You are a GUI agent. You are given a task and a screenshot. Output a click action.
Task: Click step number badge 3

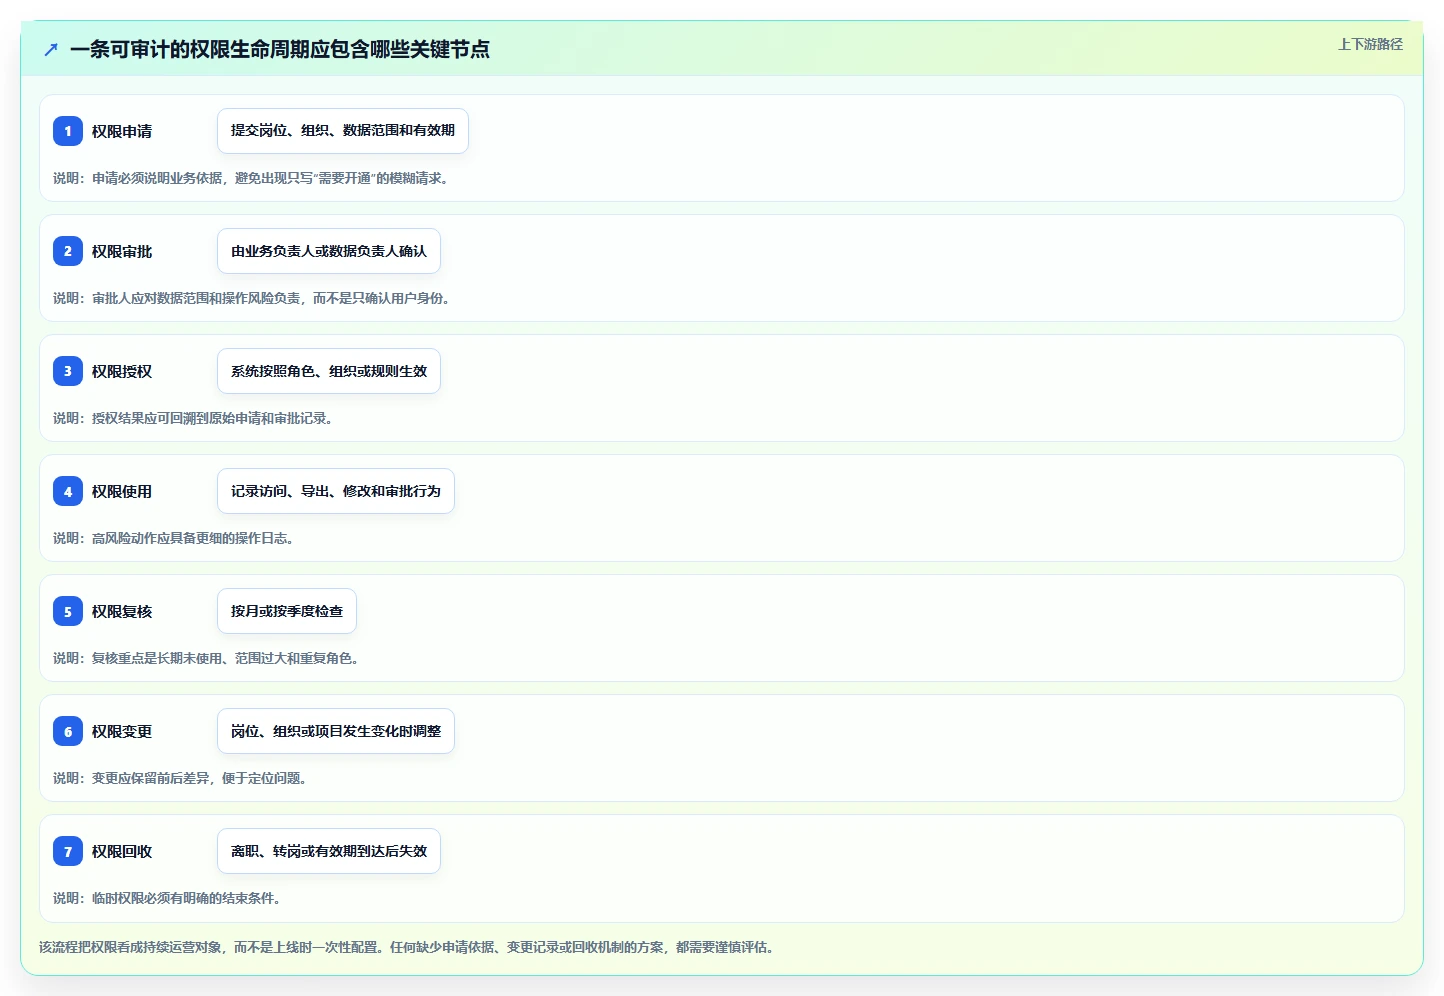68,371
